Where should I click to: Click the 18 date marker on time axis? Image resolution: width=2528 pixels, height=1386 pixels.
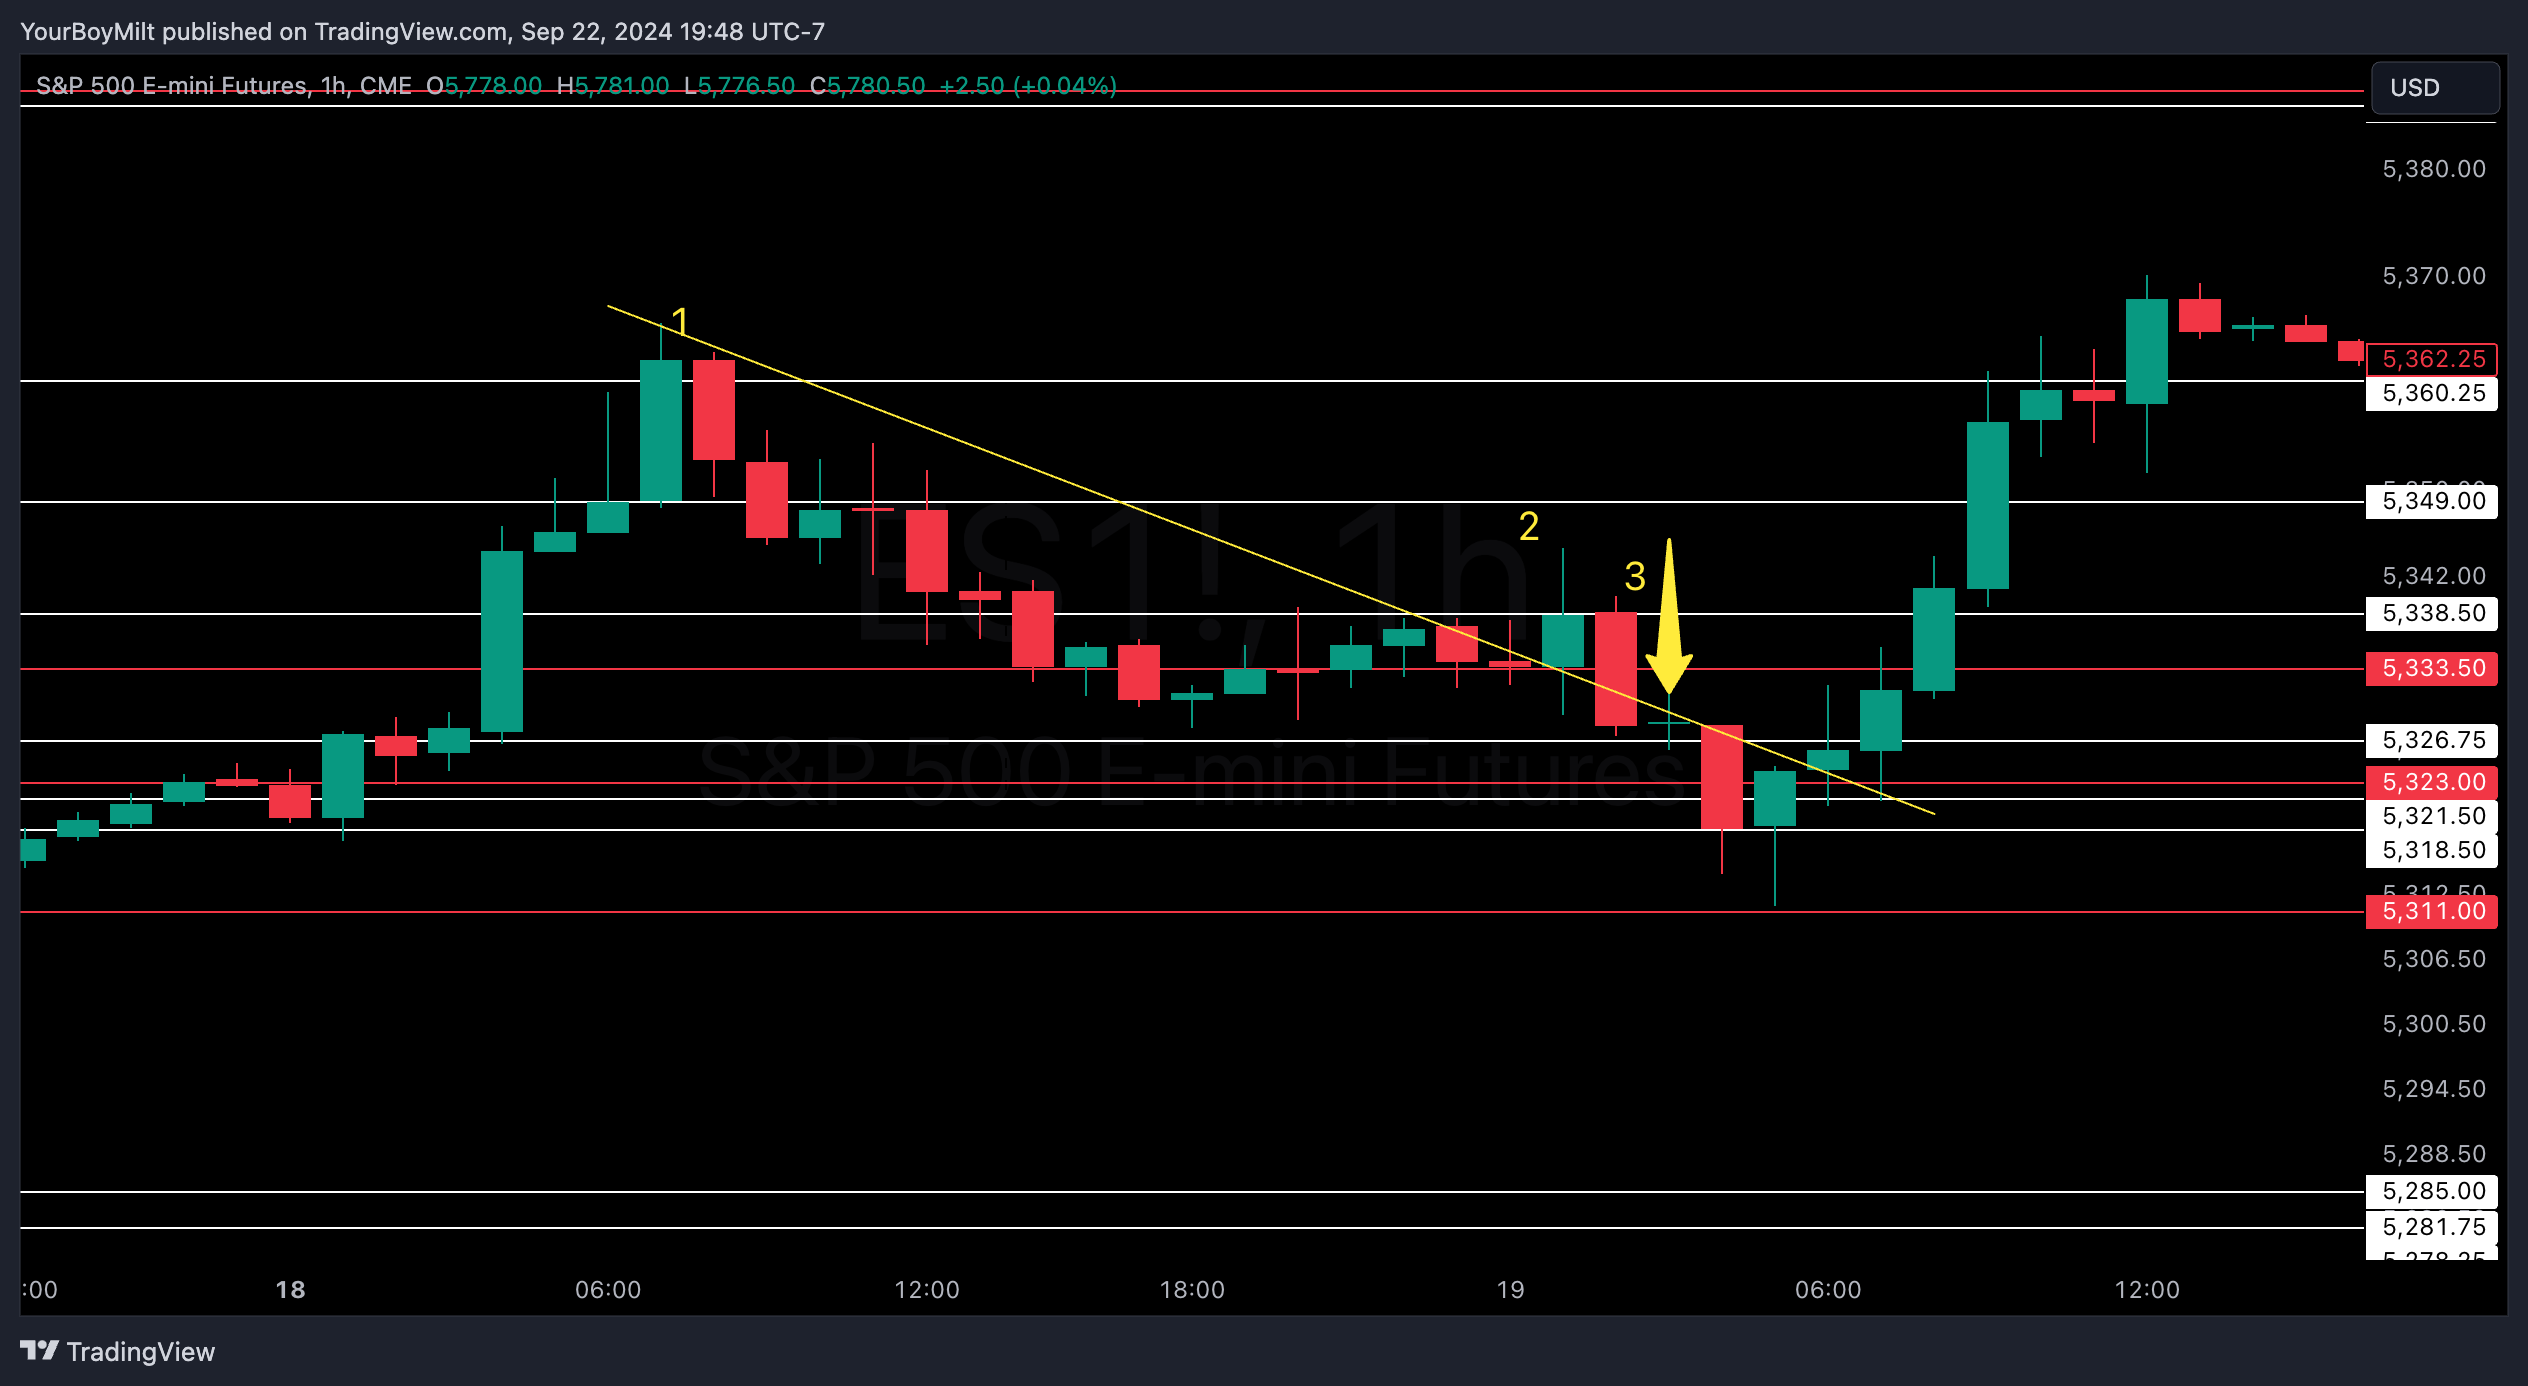[x=290, y=1289]
